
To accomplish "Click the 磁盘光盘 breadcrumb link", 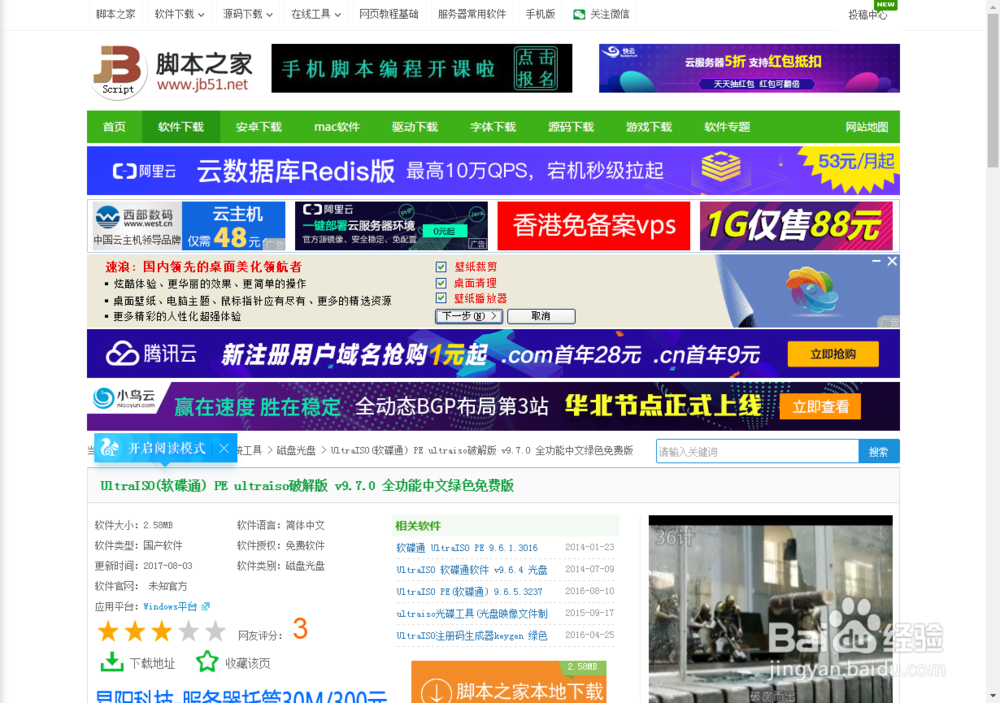I will (x=296, y=450).
